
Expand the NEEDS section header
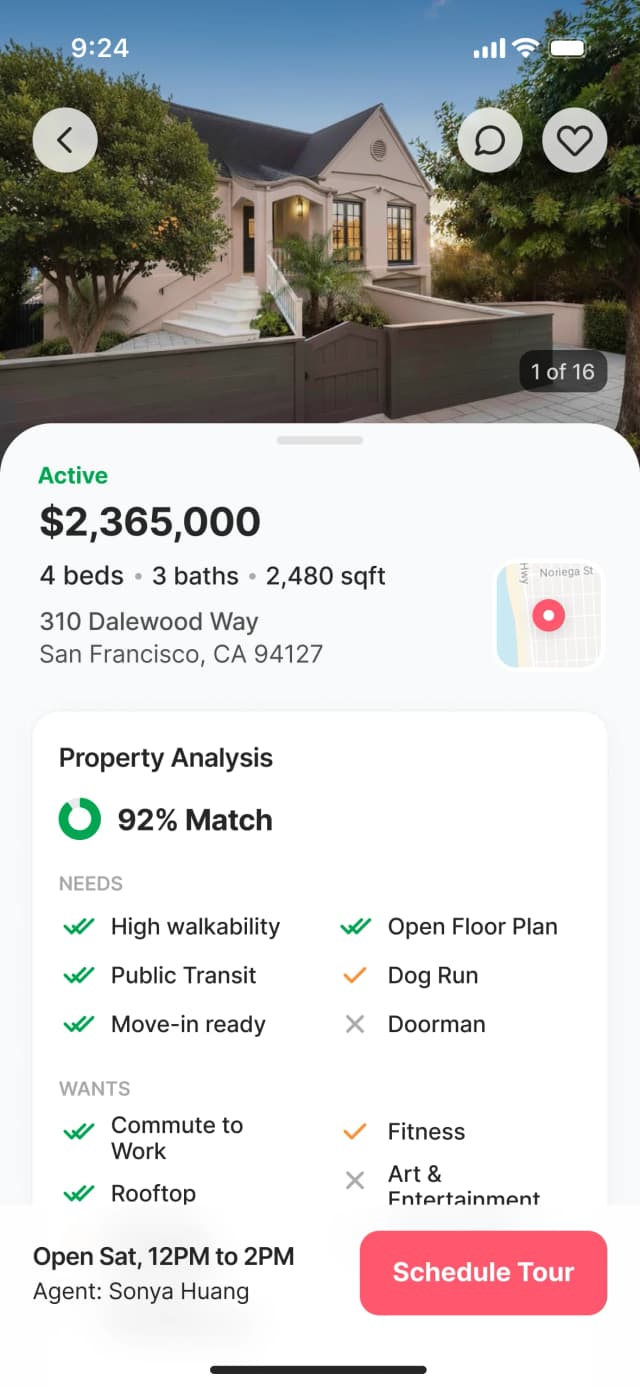pyautogui.click(x=91, y=883)
